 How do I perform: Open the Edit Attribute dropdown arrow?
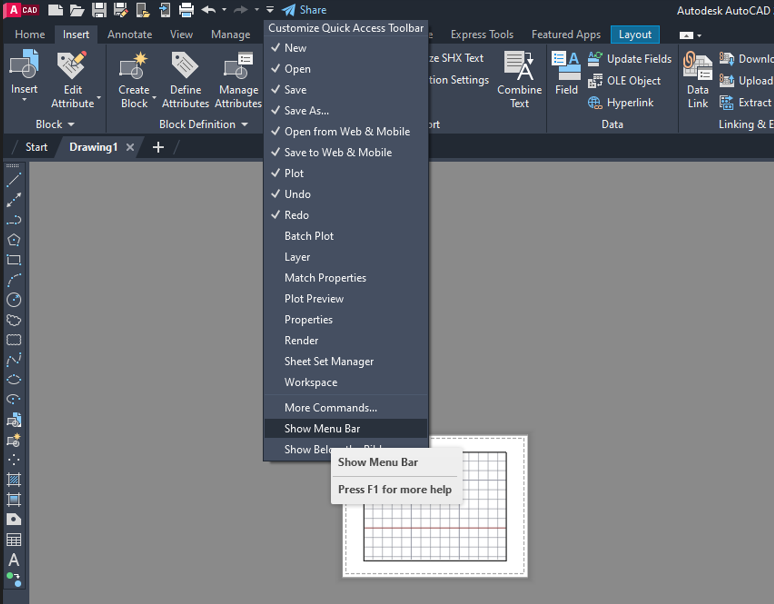(x=99, y=97)
